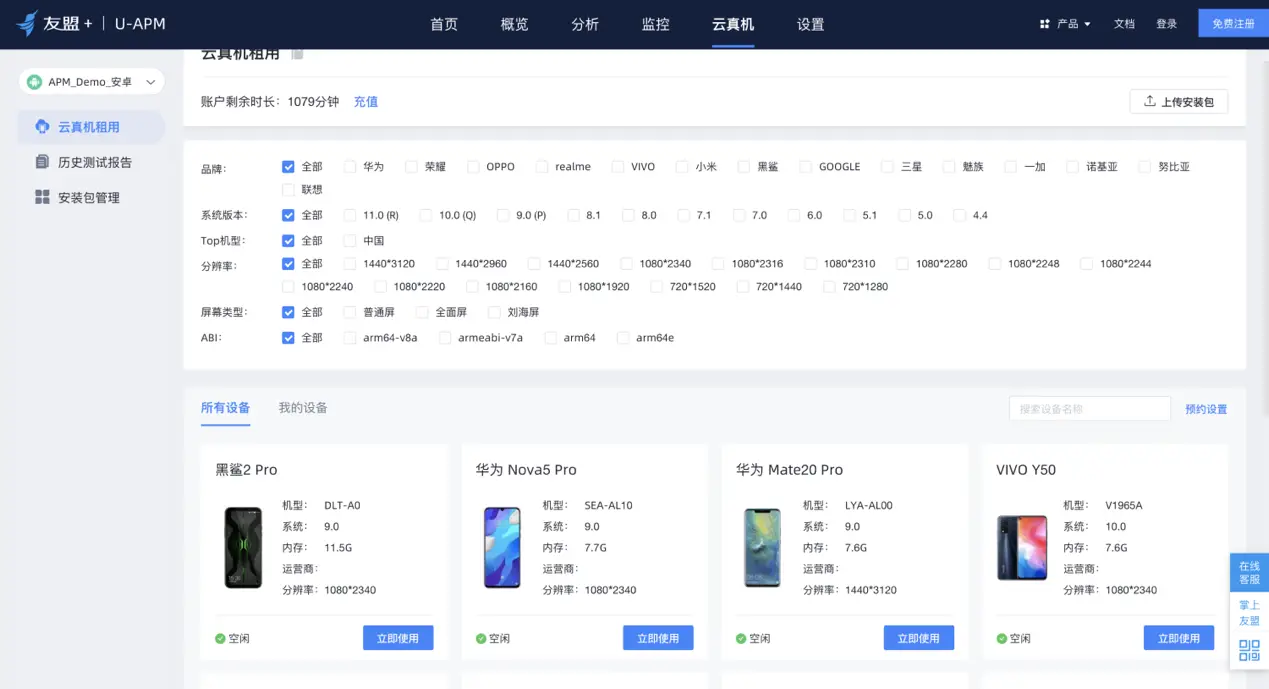Check the armeabi-v7a ABI checkbox
The height and width of the screenshot is (689, 1269).
pos(445,338)
